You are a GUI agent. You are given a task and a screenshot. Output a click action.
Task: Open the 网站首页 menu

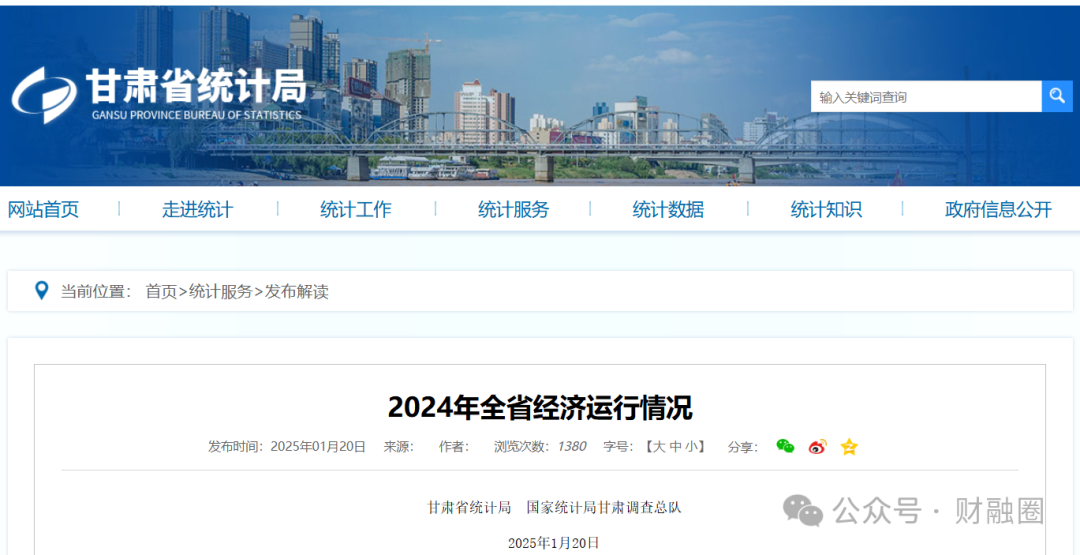[43, 209]
